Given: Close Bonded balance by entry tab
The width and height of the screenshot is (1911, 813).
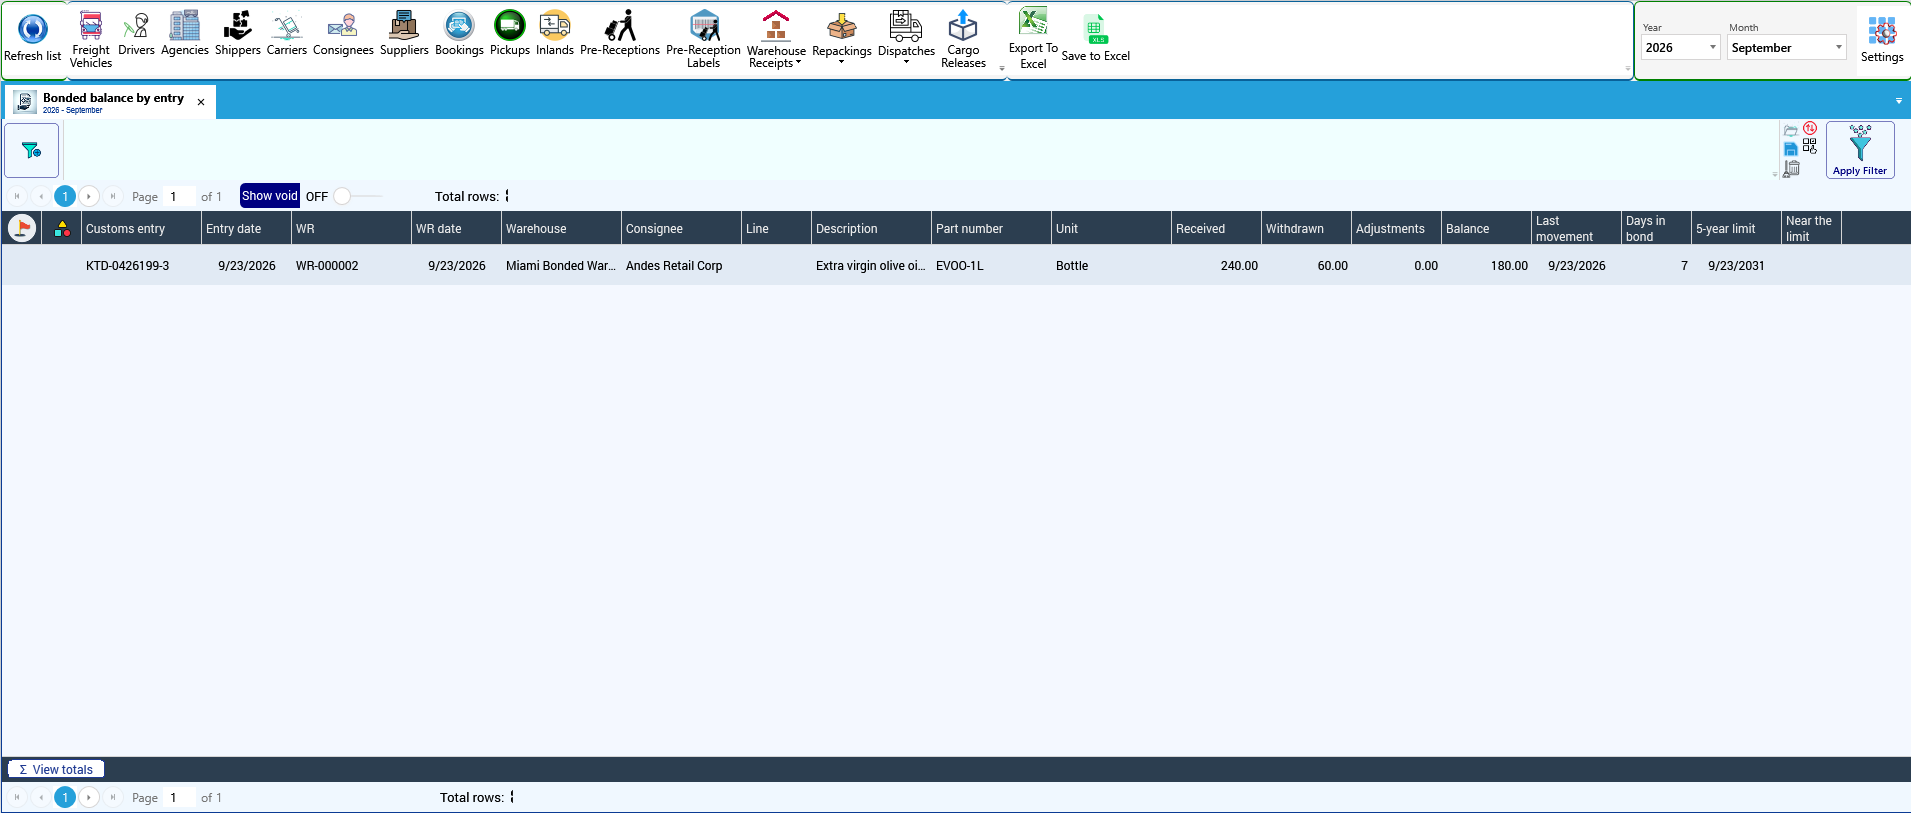Looking at the screenshot, I should point(201,102).
